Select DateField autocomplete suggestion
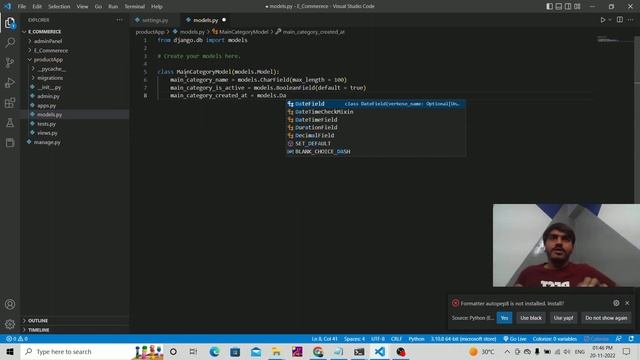The width and height of the screenshot is (640, 360). pyautogui.click(x=376, y=104)
